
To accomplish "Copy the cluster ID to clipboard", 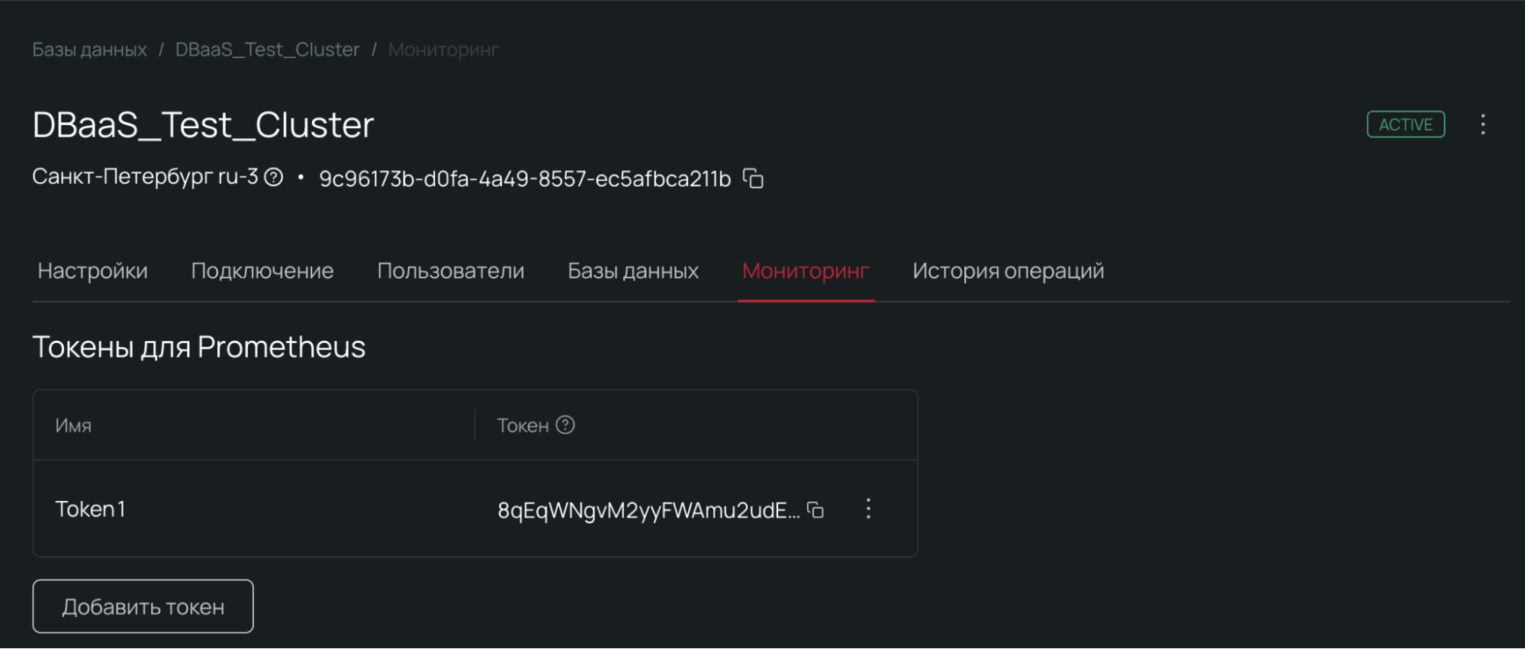I will [x=754, y=179].
